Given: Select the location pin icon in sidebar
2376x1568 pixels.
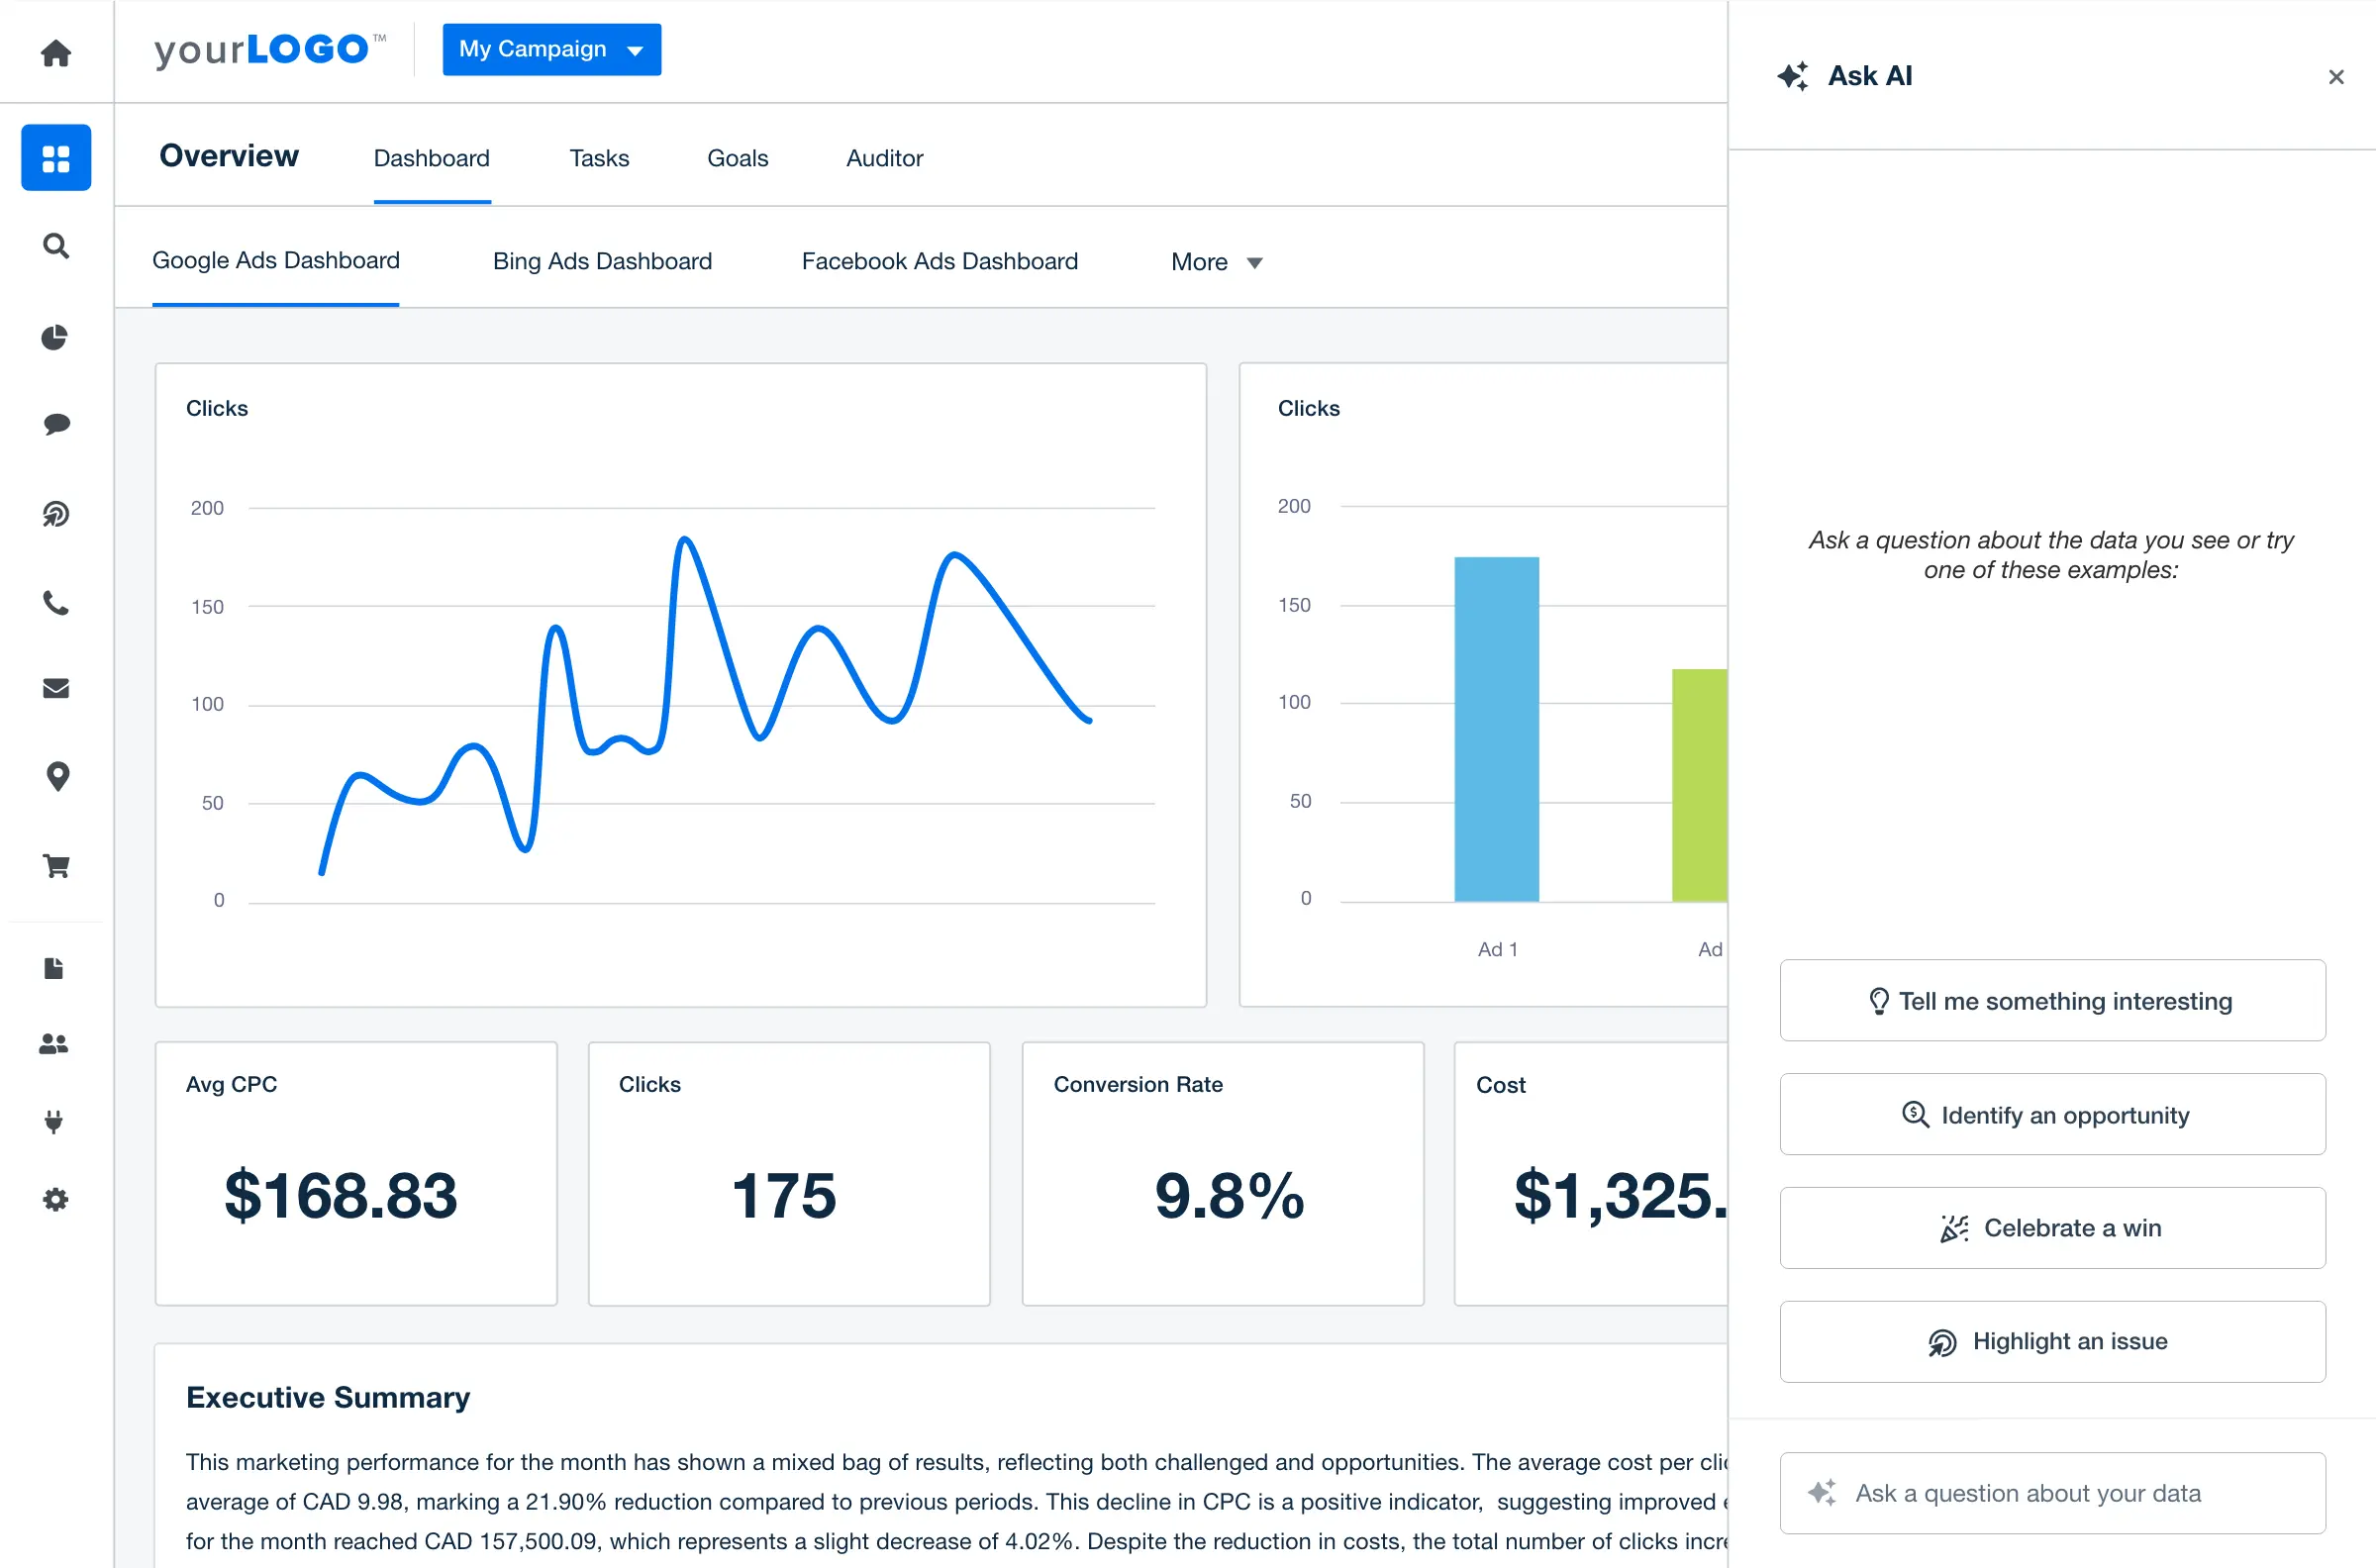Looking at the screenshot, I should (x=54, y=777).
